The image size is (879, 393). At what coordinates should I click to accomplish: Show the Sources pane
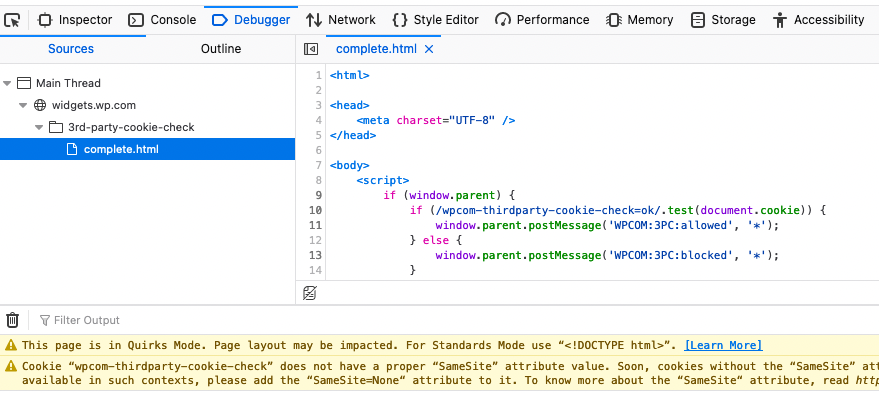coord(71,49)
